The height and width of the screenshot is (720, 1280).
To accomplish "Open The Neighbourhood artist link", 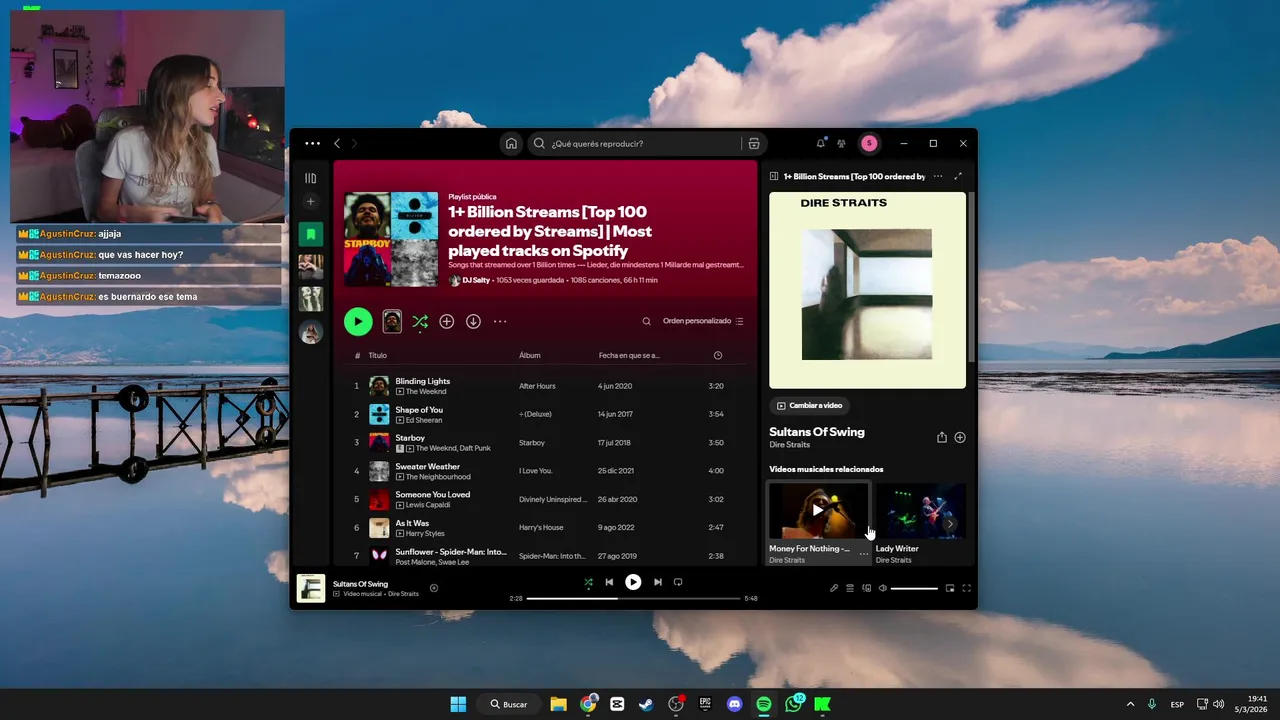I will (x=438, y=477).
